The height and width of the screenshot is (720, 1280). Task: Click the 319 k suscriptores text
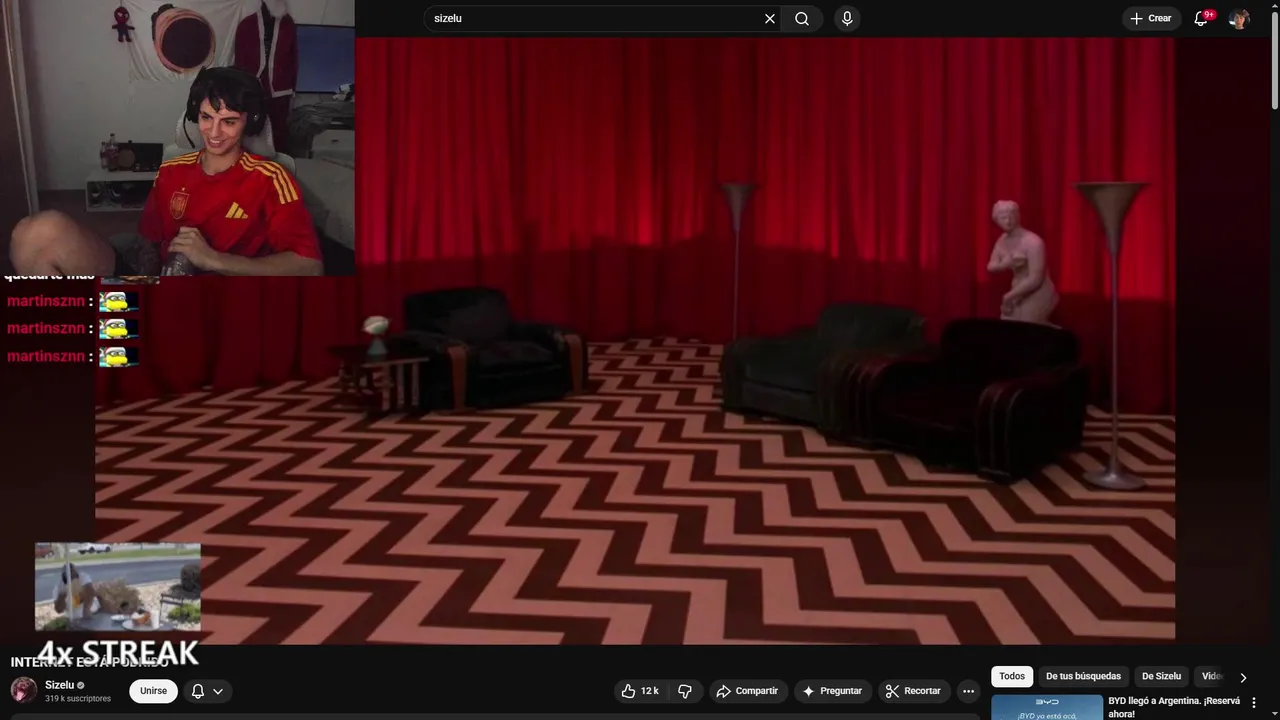click(78, 699)
